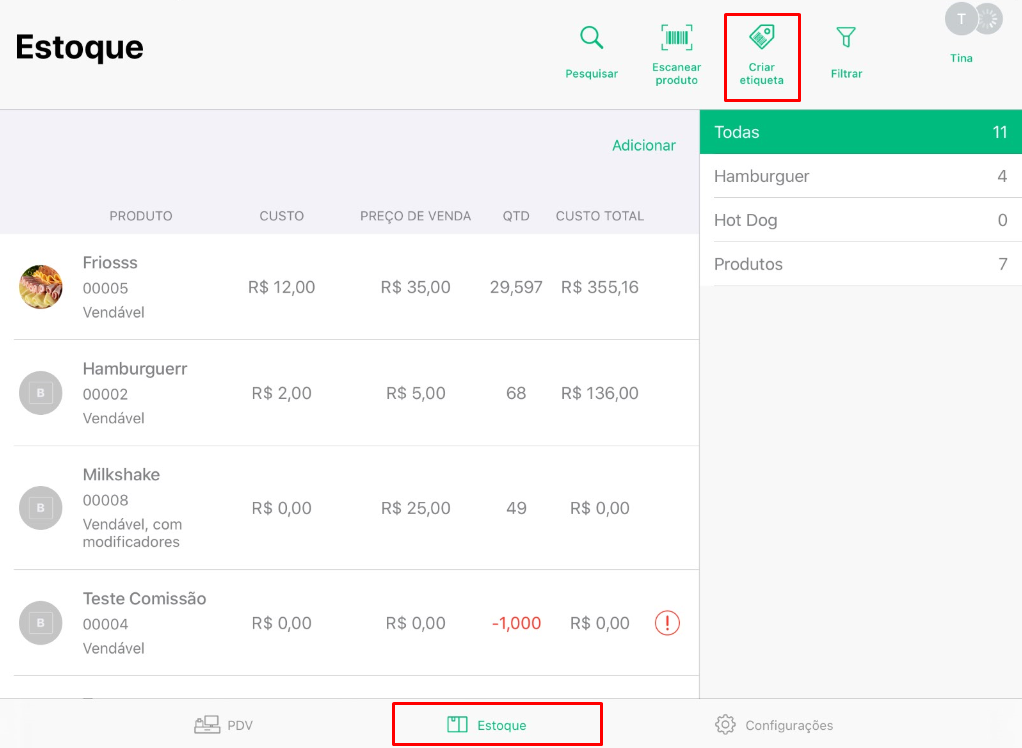Click the Friosss quantity 29,597
Screen dimensions: 1022x748
[516, 287]
